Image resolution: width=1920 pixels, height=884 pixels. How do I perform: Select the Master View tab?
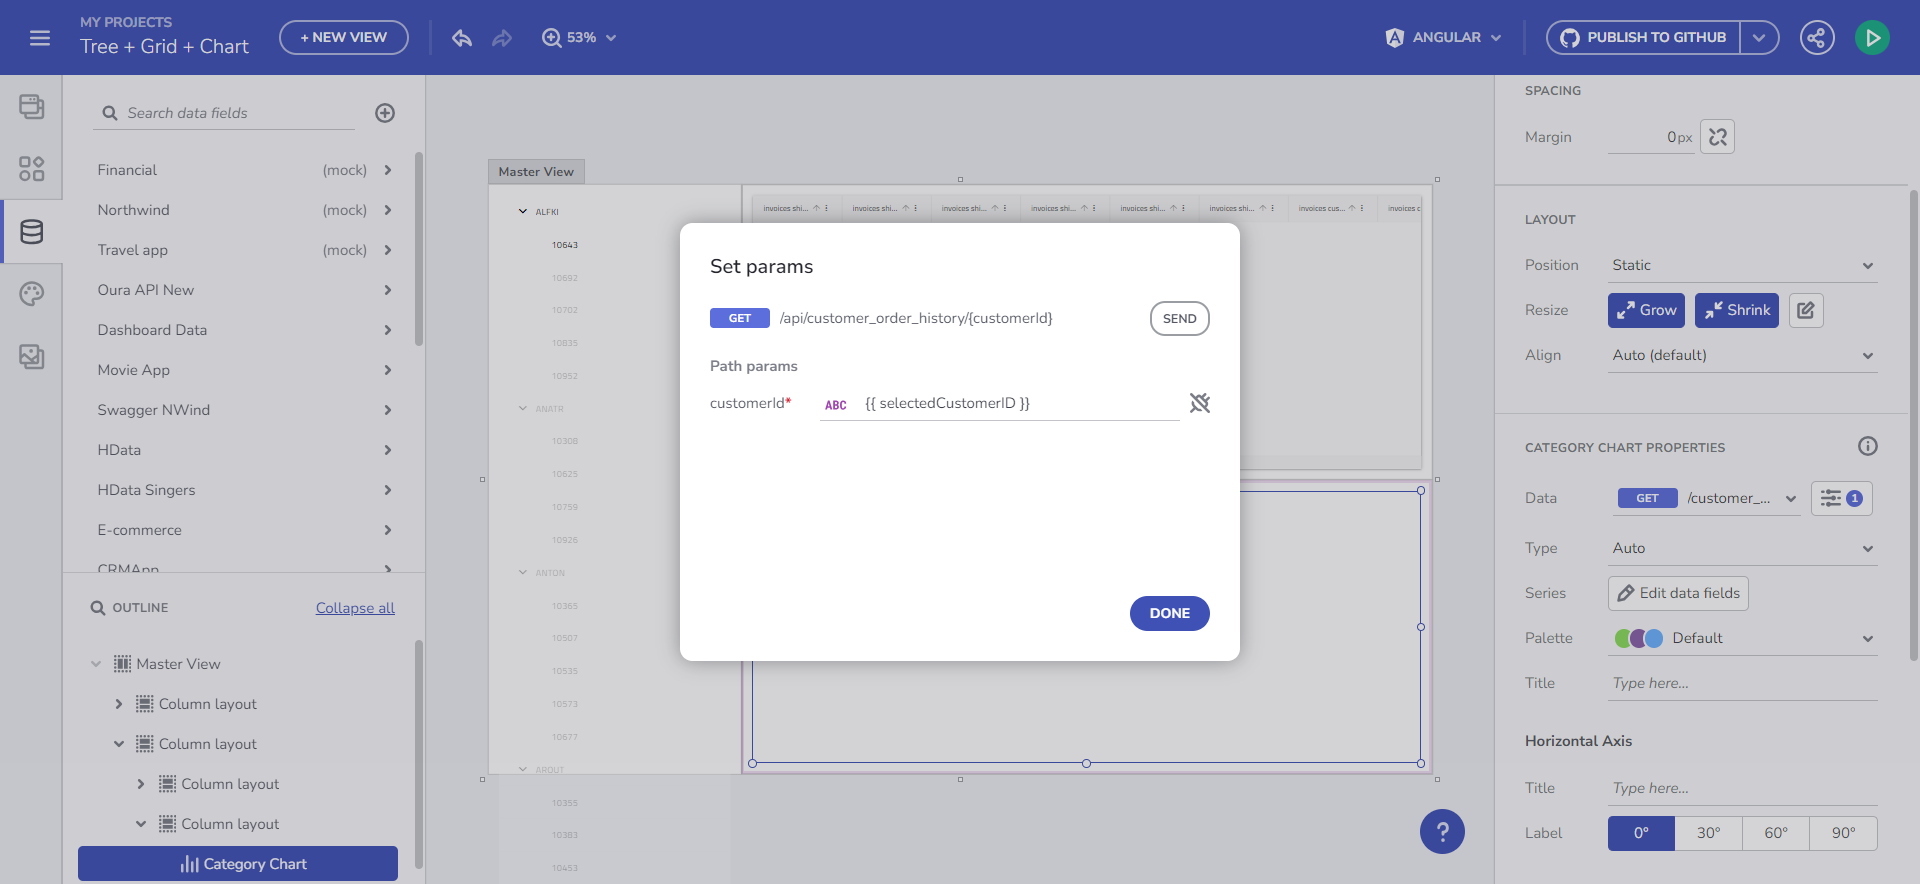[x=536, y=172]
